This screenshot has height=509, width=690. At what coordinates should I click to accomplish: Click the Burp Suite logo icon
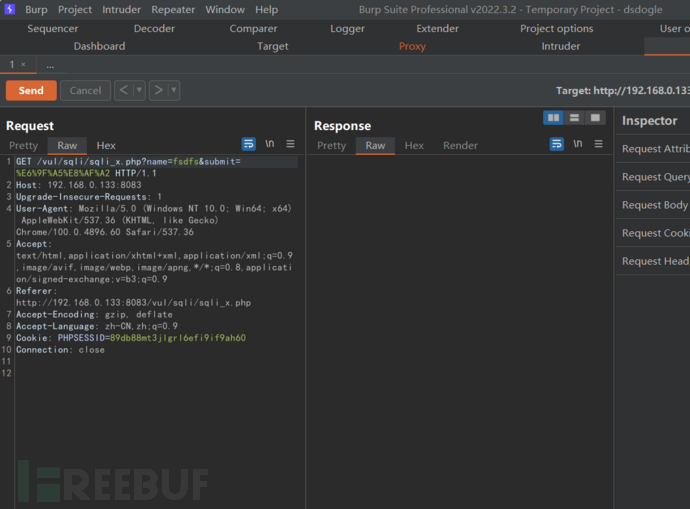click(x=10, y=9)
